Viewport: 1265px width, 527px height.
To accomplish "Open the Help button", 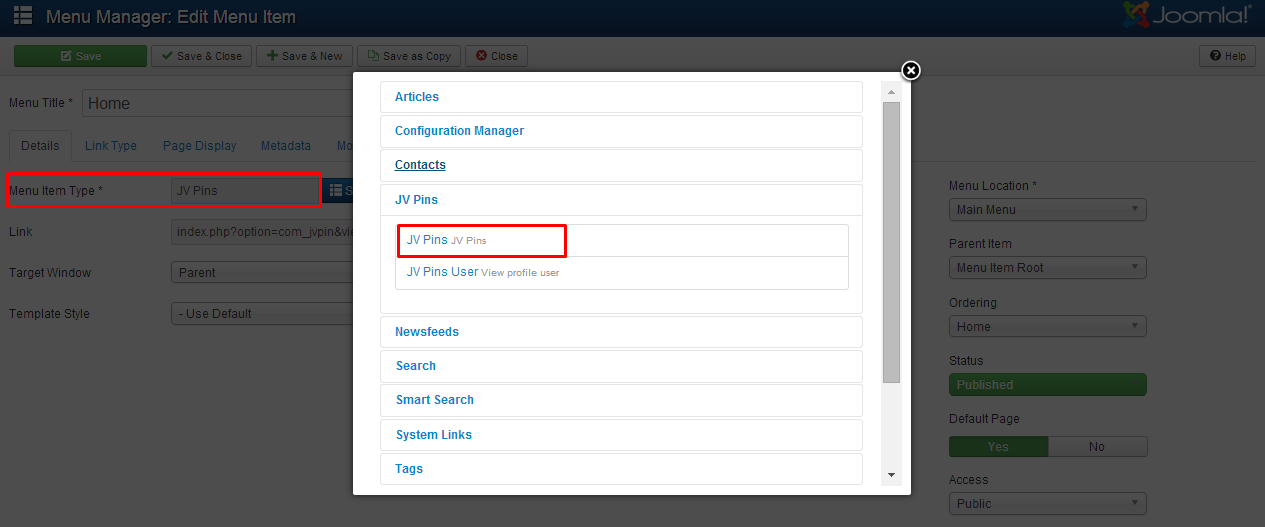I will (1228, 56).
